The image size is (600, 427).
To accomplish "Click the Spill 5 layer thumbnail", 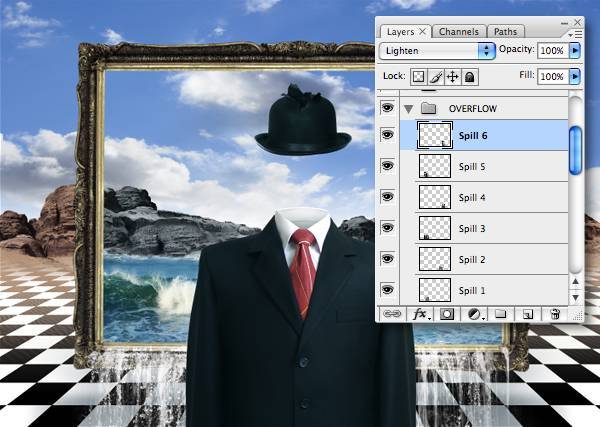I will pyautogui.click(x=435, y=166).
